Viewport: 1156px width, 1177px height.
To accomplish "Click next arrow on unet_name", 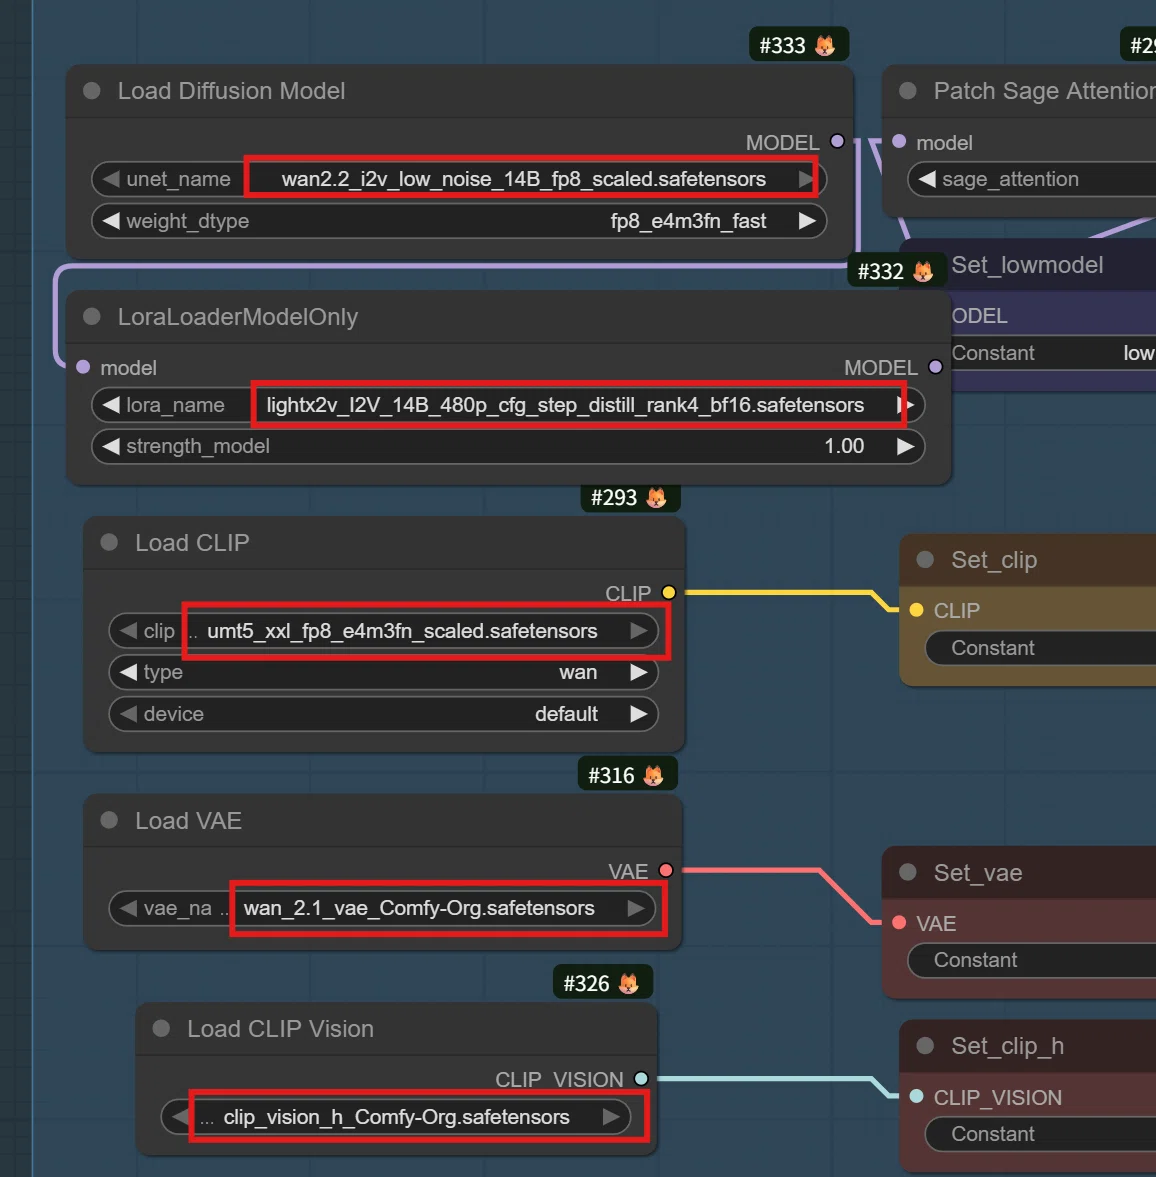I will (807, 179).
